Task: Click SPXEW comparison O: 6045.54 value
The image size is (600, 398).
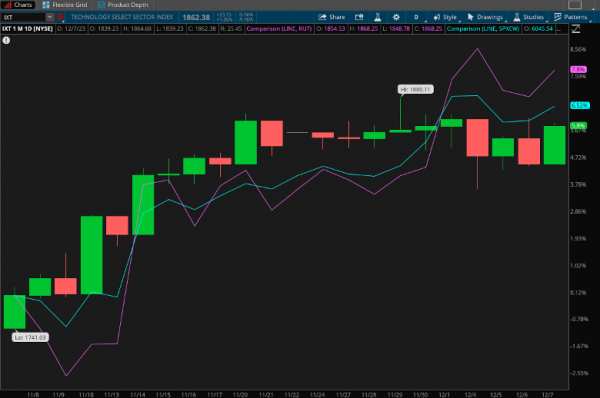Action: point(538,29)
